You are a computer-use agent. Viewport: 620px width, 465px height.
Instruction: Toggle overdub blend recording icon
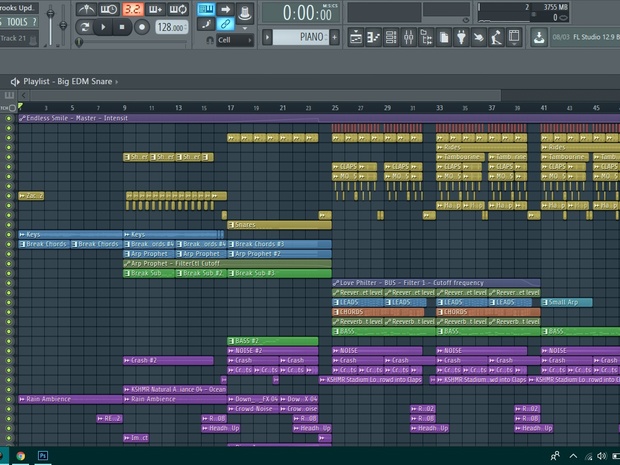[x=155, y=9]
